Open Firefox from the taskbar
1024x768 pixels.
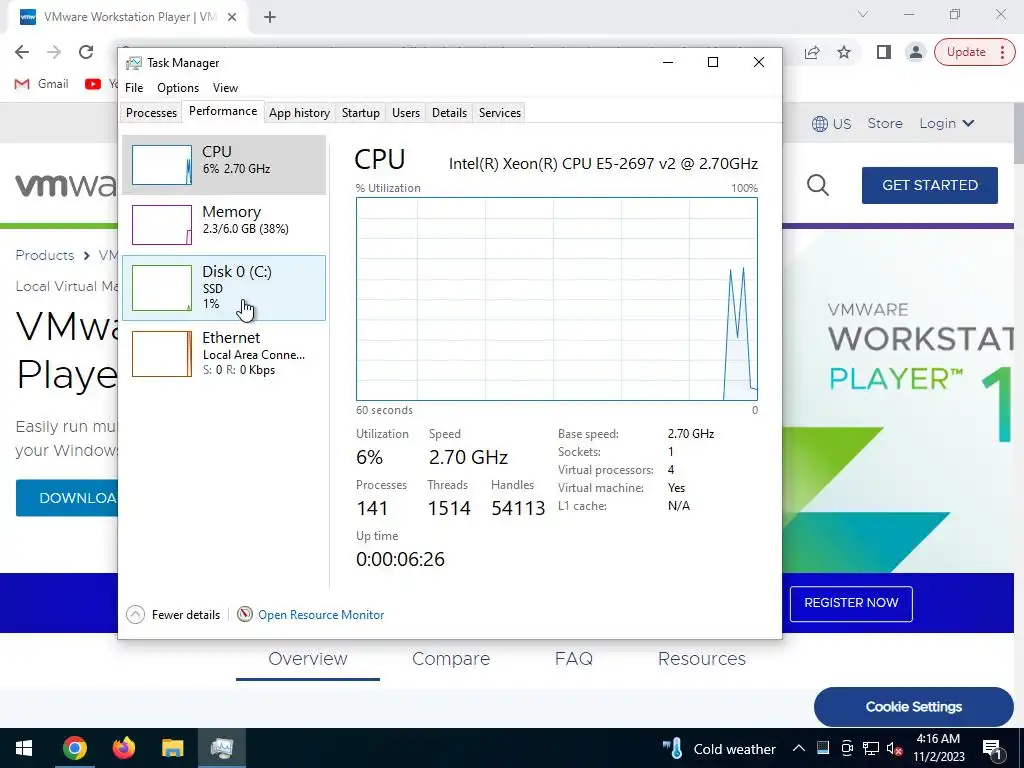[x=123, y=748]
